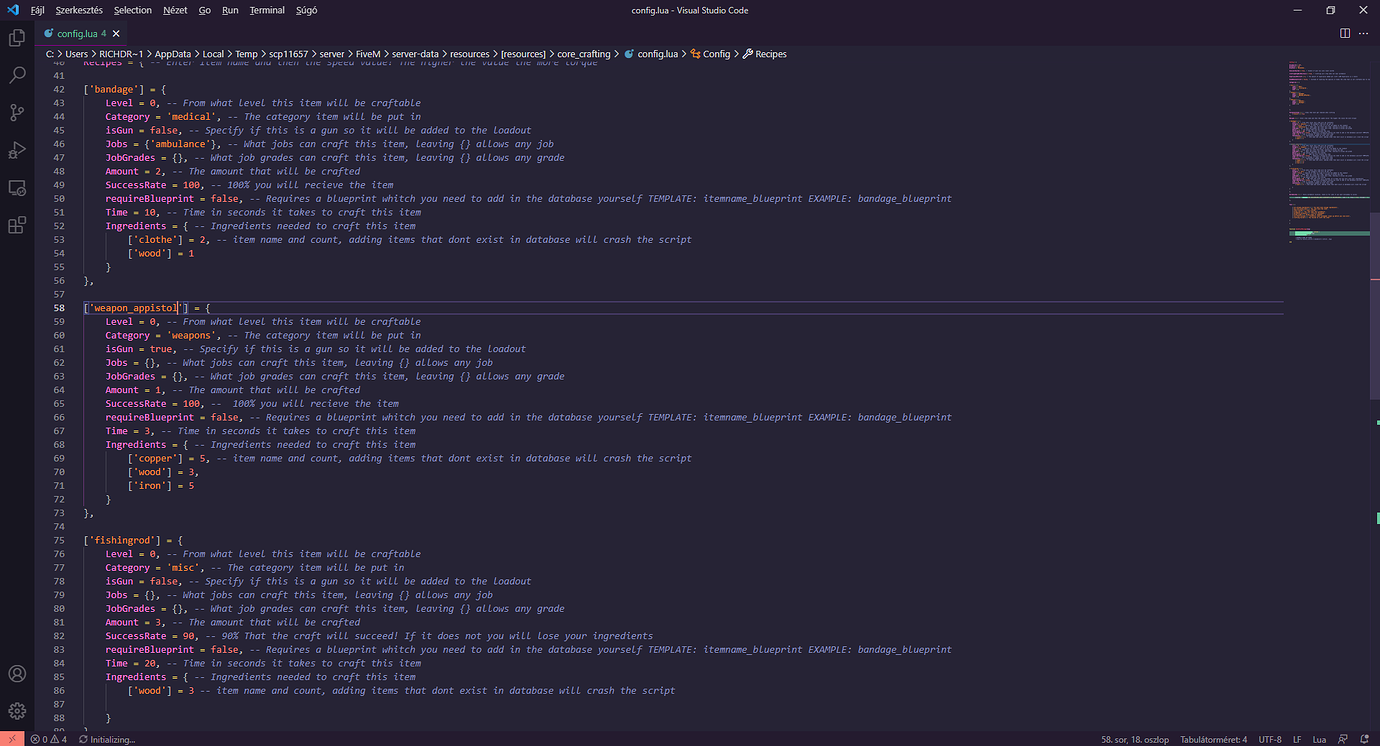
Task: Open editor actions with the ellipsis menu
Action: point(1364,33)
